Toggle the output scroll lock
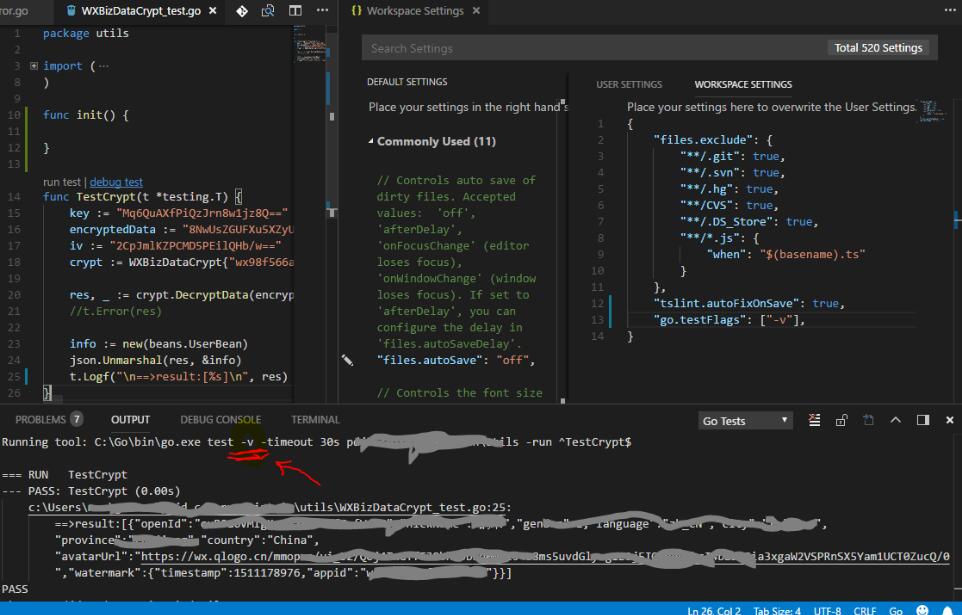 coord(841,420)
